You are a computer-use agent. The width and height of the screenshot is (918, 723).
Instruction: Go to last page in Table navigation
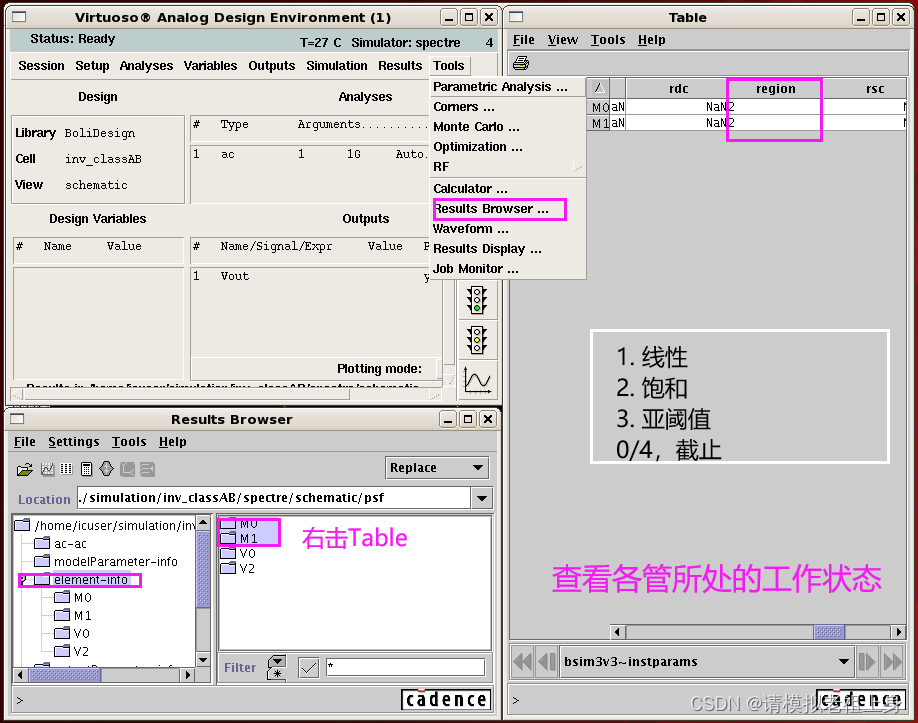[892, 662]
